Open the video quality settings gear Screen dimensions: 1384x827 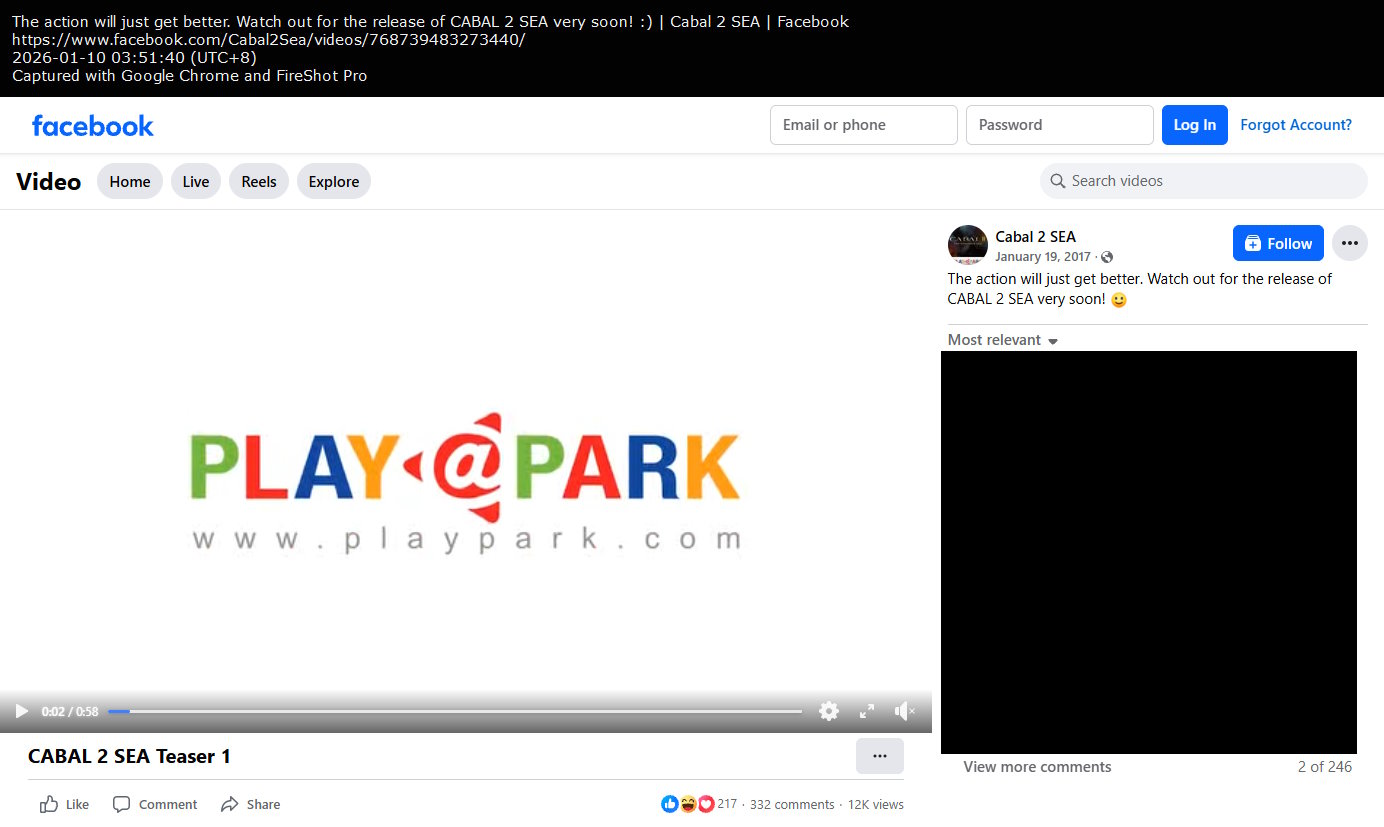pyautogui.click(x=829, y=711)
